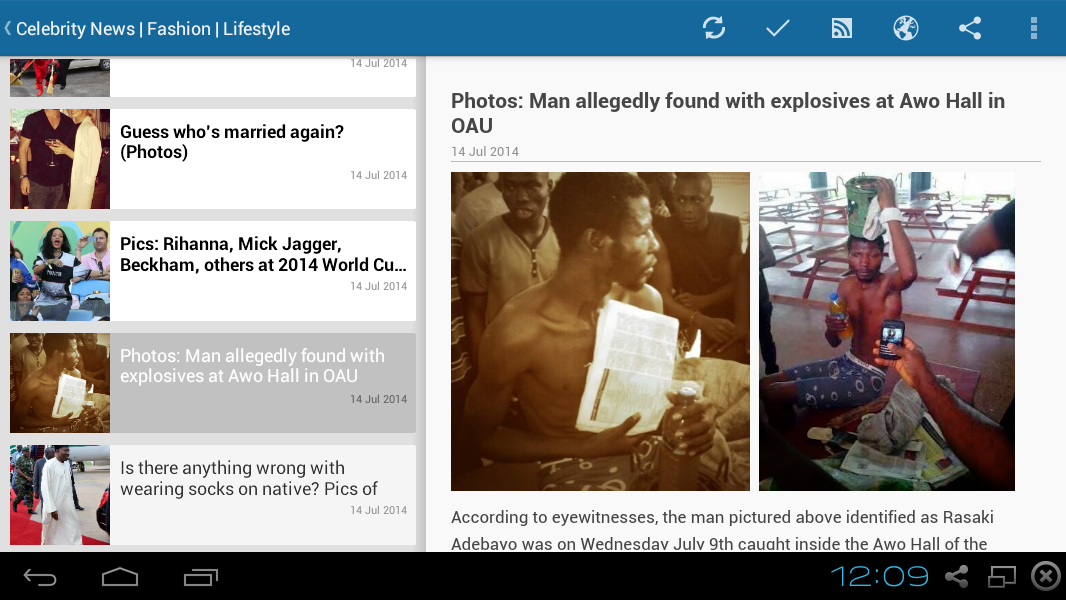1066x600 pixels.
Task: Tap photo of man balancing bucket
Action: [887, 332]
